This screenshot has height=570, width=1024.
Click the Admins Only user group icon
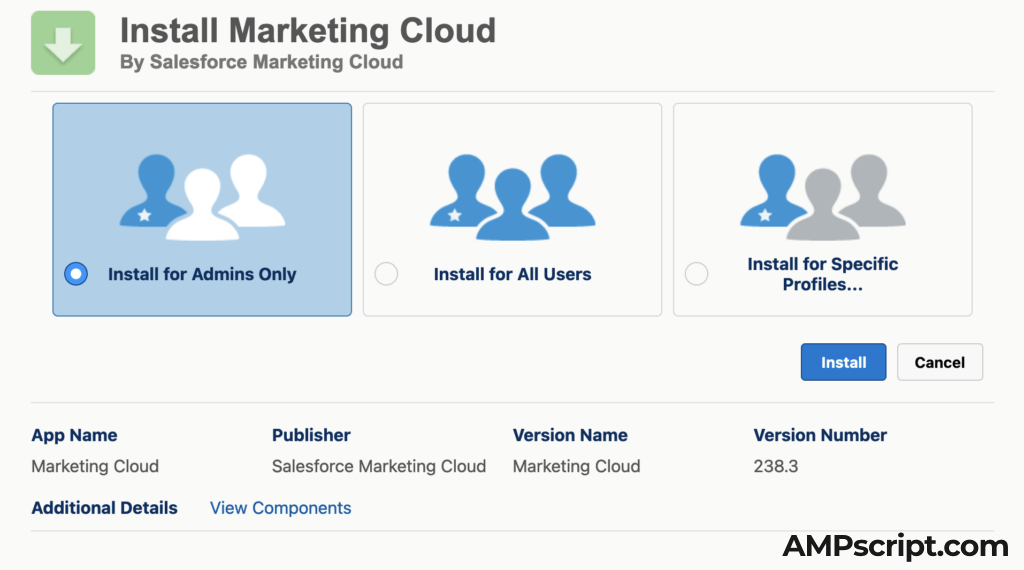(202, 197)
